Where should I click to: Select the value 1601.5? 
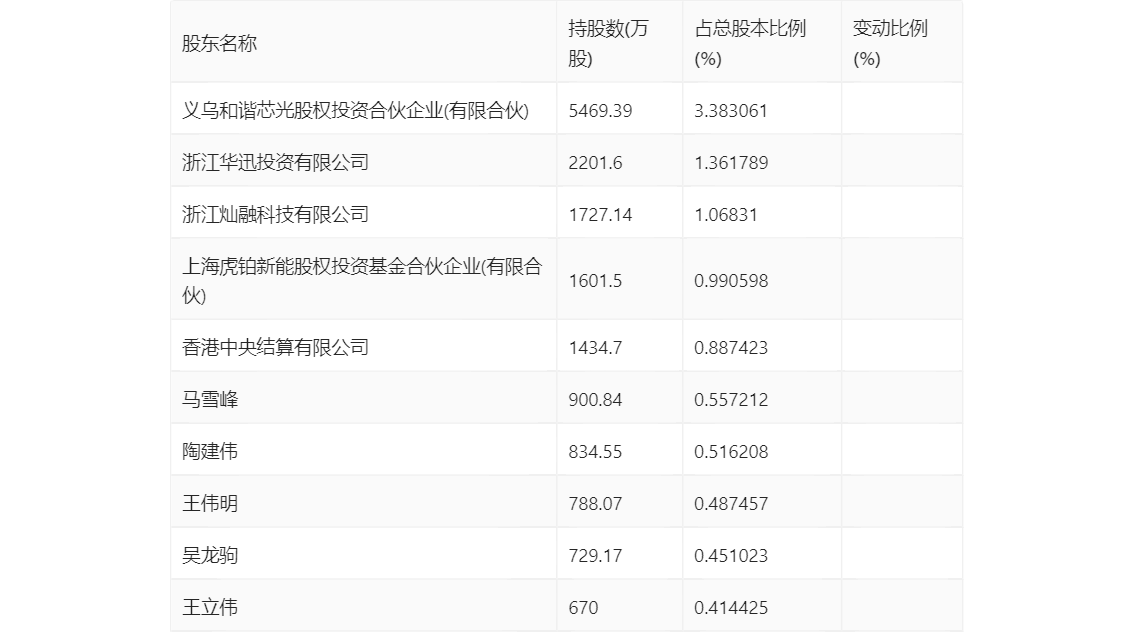point(595,281)
